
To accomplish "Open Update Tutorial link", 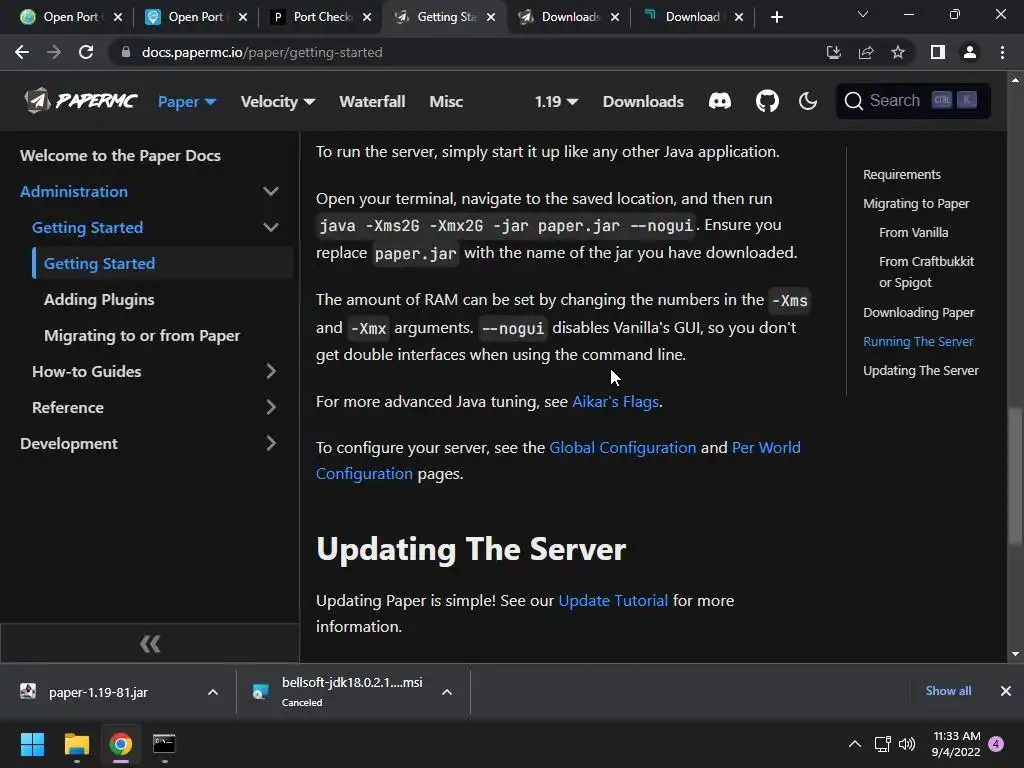I will [x=613, y=600].
